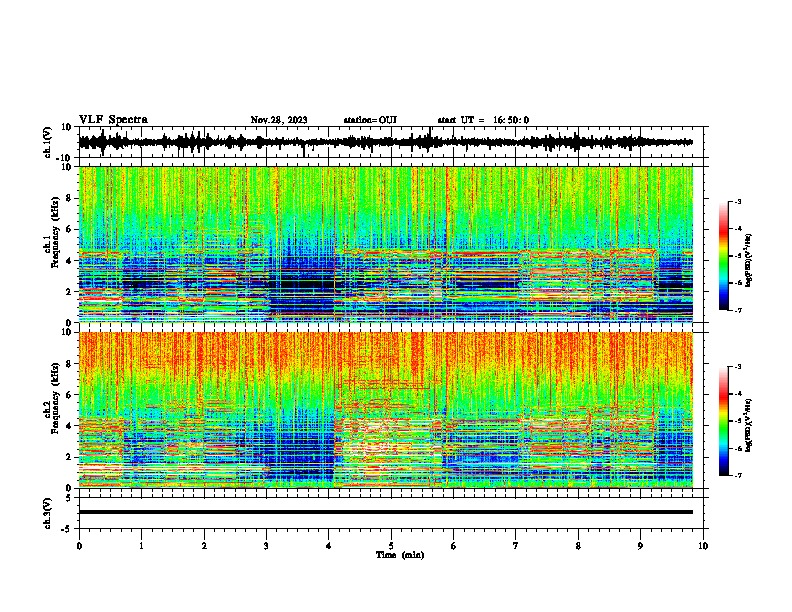
Task: Click the "-7" label on ch.2 color bar
Action: point(738,475)
